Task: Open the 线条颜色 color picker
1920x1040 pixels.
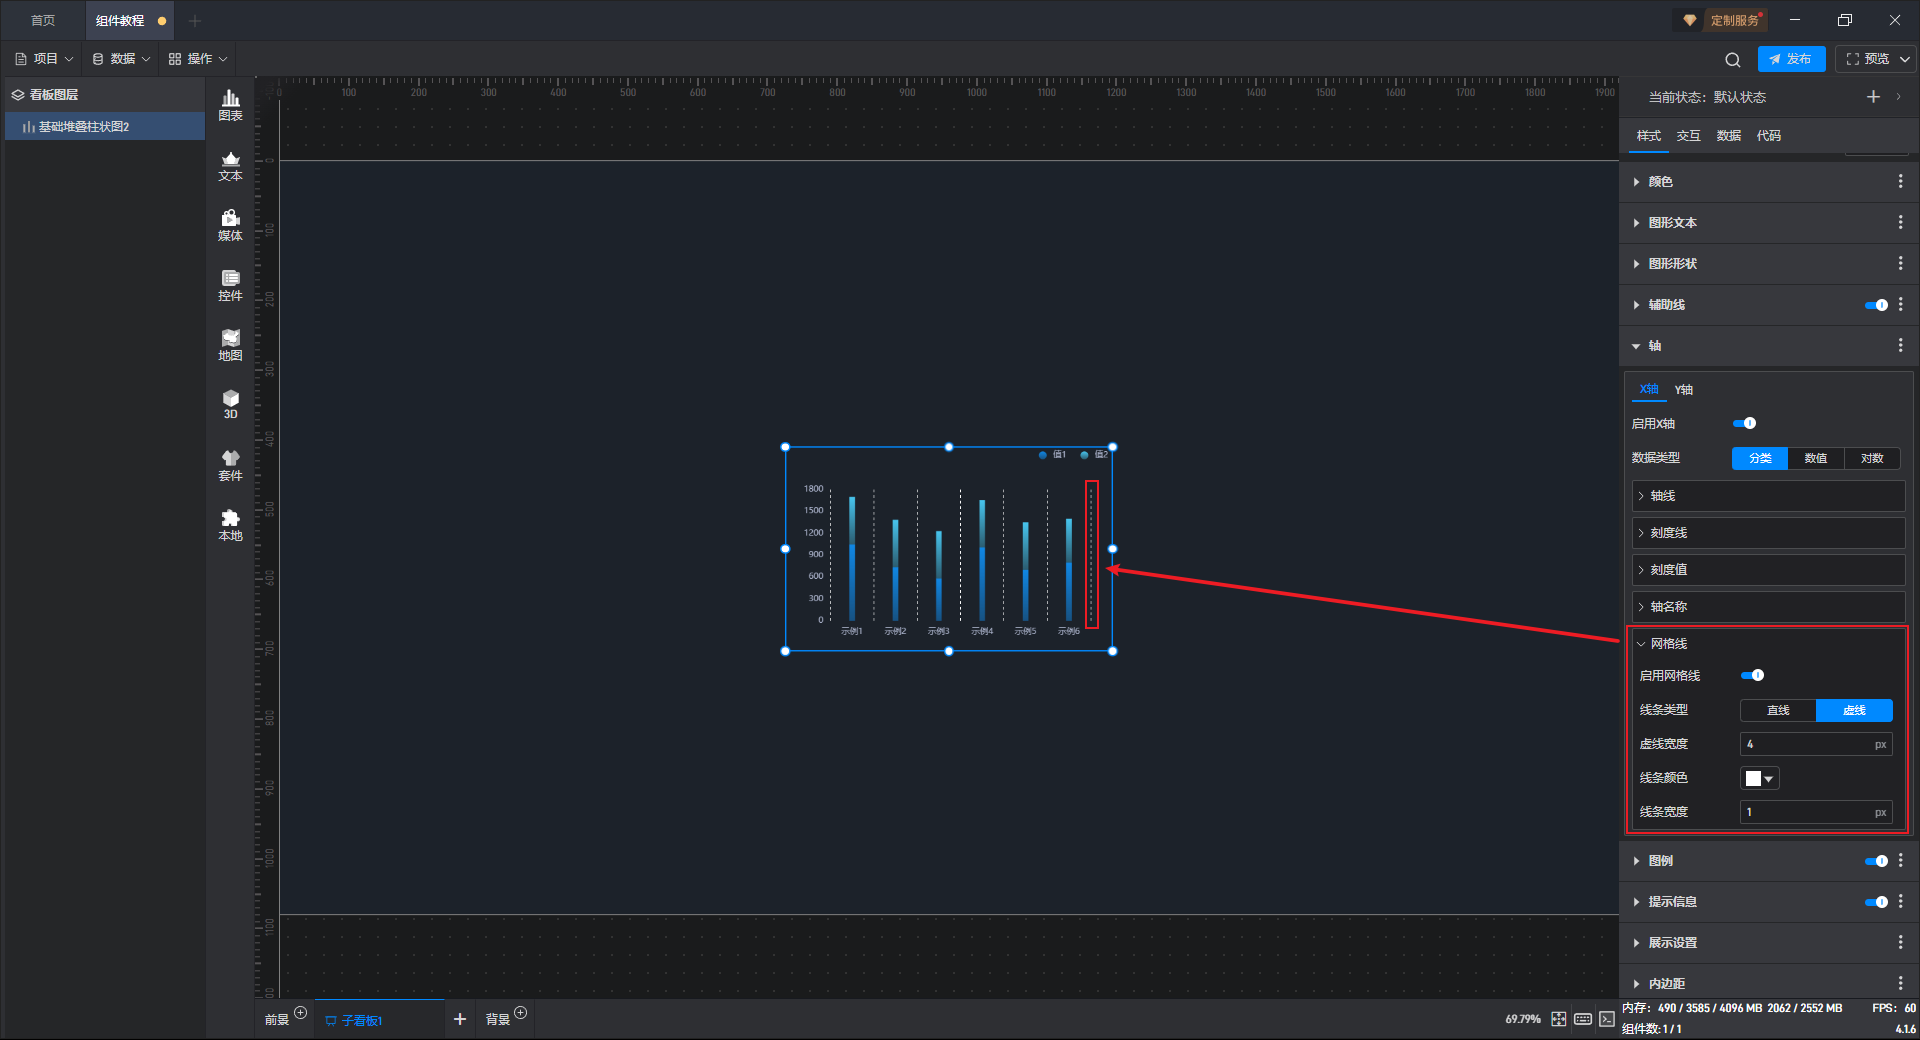Action: (x=1760, y=779)
